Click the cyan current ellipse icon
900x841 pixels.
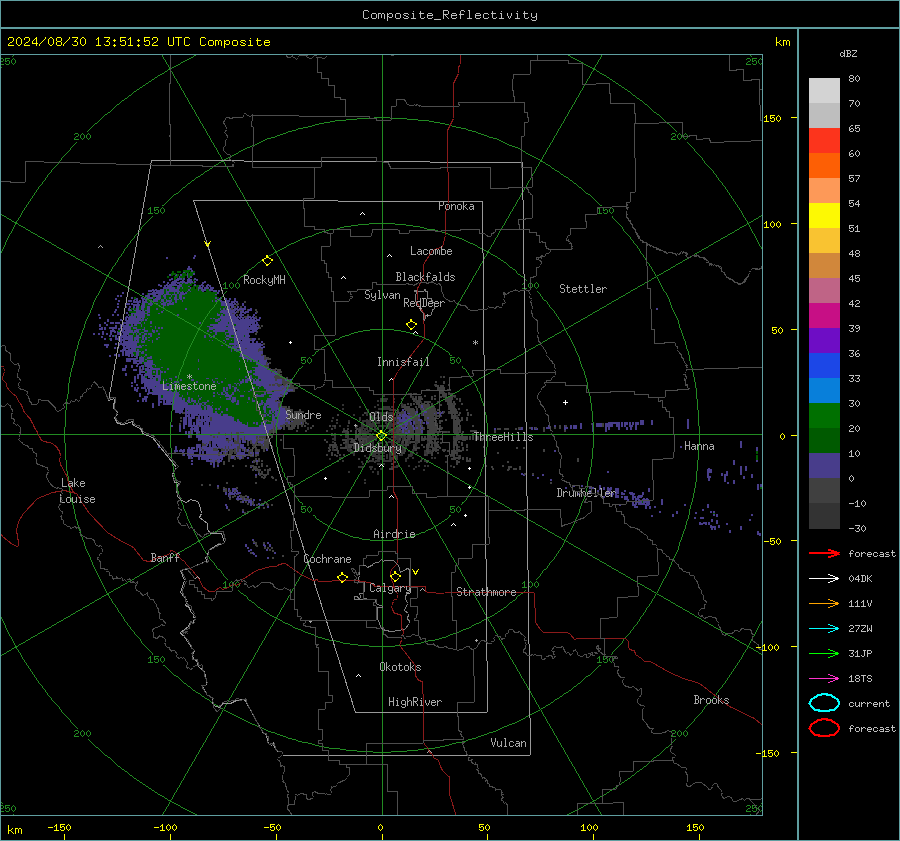tap(824, 703)
